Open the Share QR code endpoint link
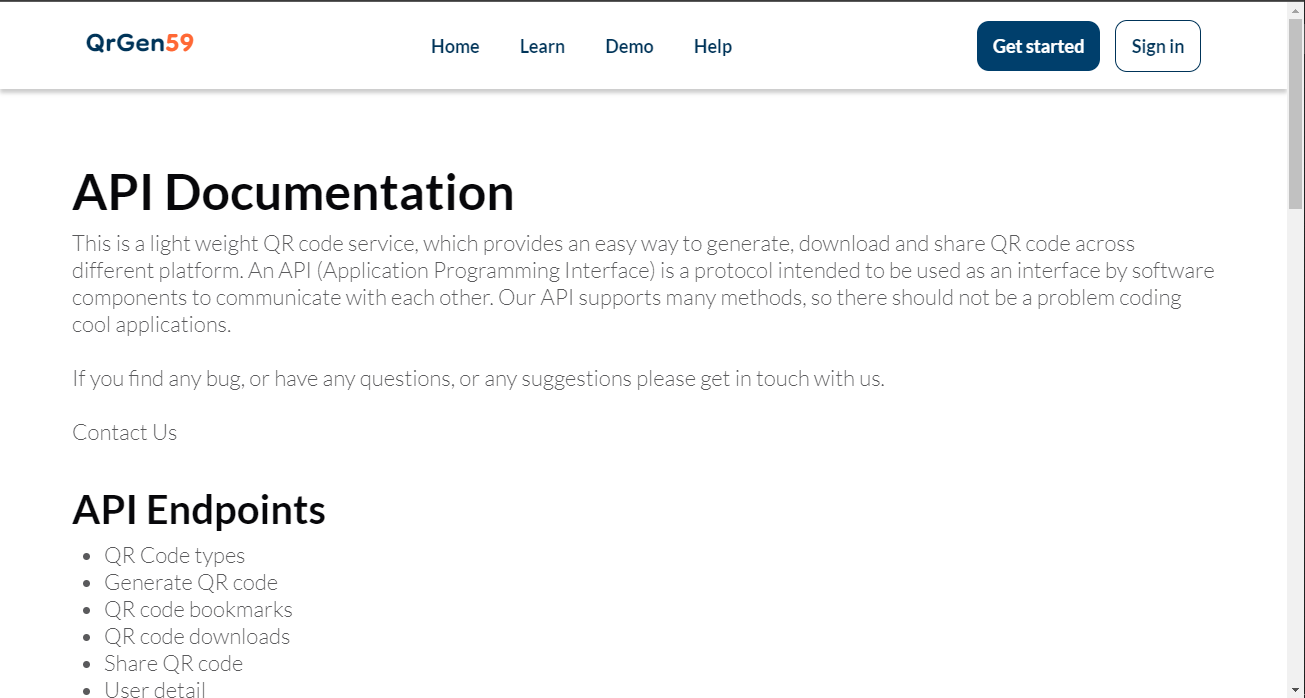This screenshot has height=698, width=1305. pos(173,663)
